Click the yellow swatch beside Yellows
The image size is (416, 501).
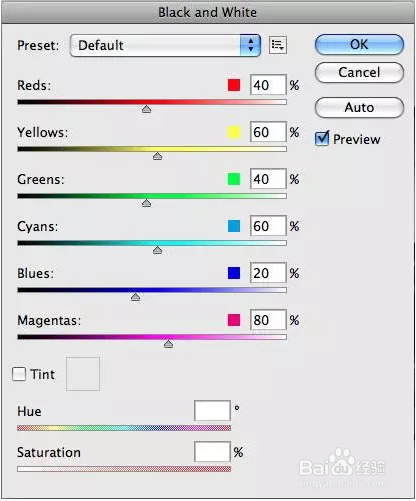click(x=234, y=132)
